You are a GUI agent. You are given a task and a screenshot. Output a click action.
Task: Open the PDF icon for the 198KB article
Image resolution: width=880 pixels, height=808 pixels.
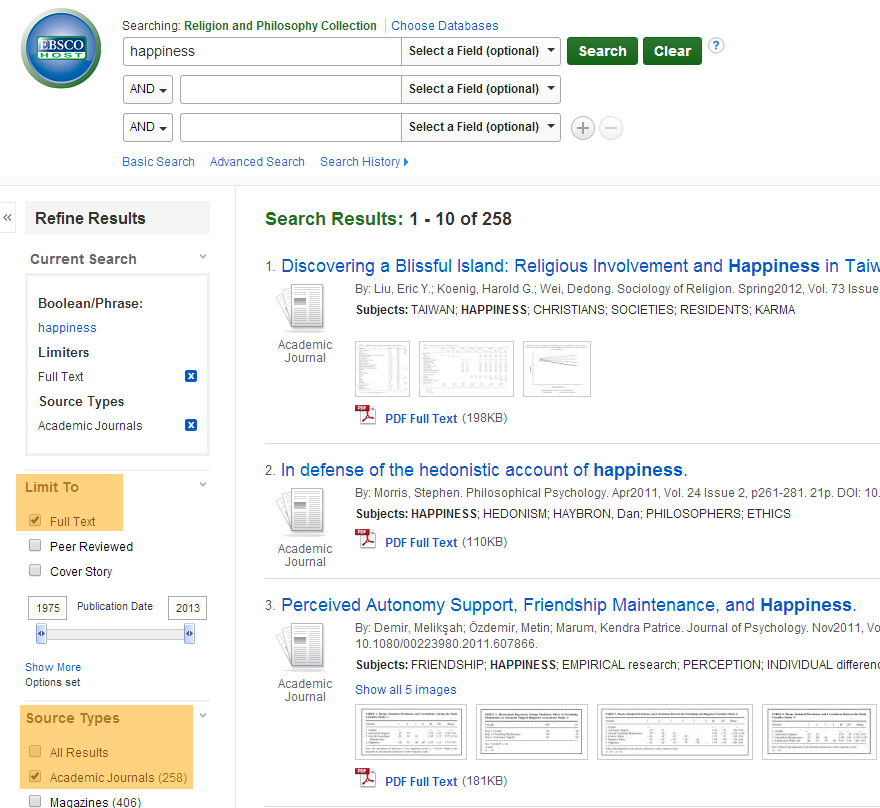click(x=365, y=415)
